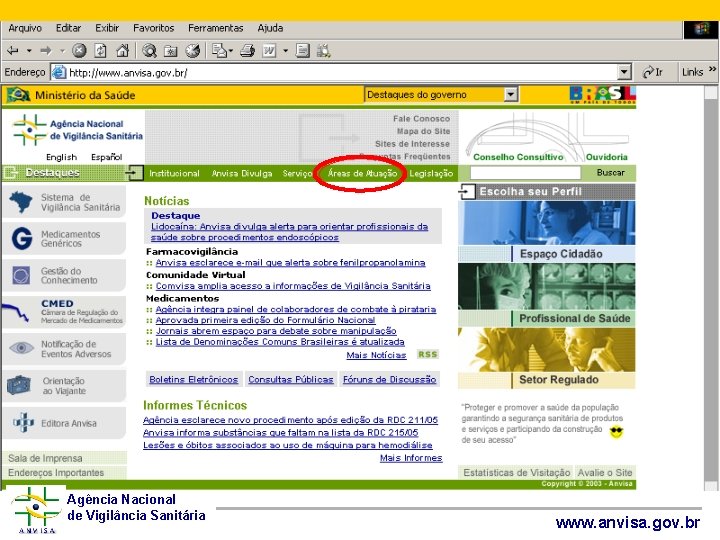Screen dimensions: 720x540
Task: Expand the address bar dropdown
Action: click(x=624, y=72)
